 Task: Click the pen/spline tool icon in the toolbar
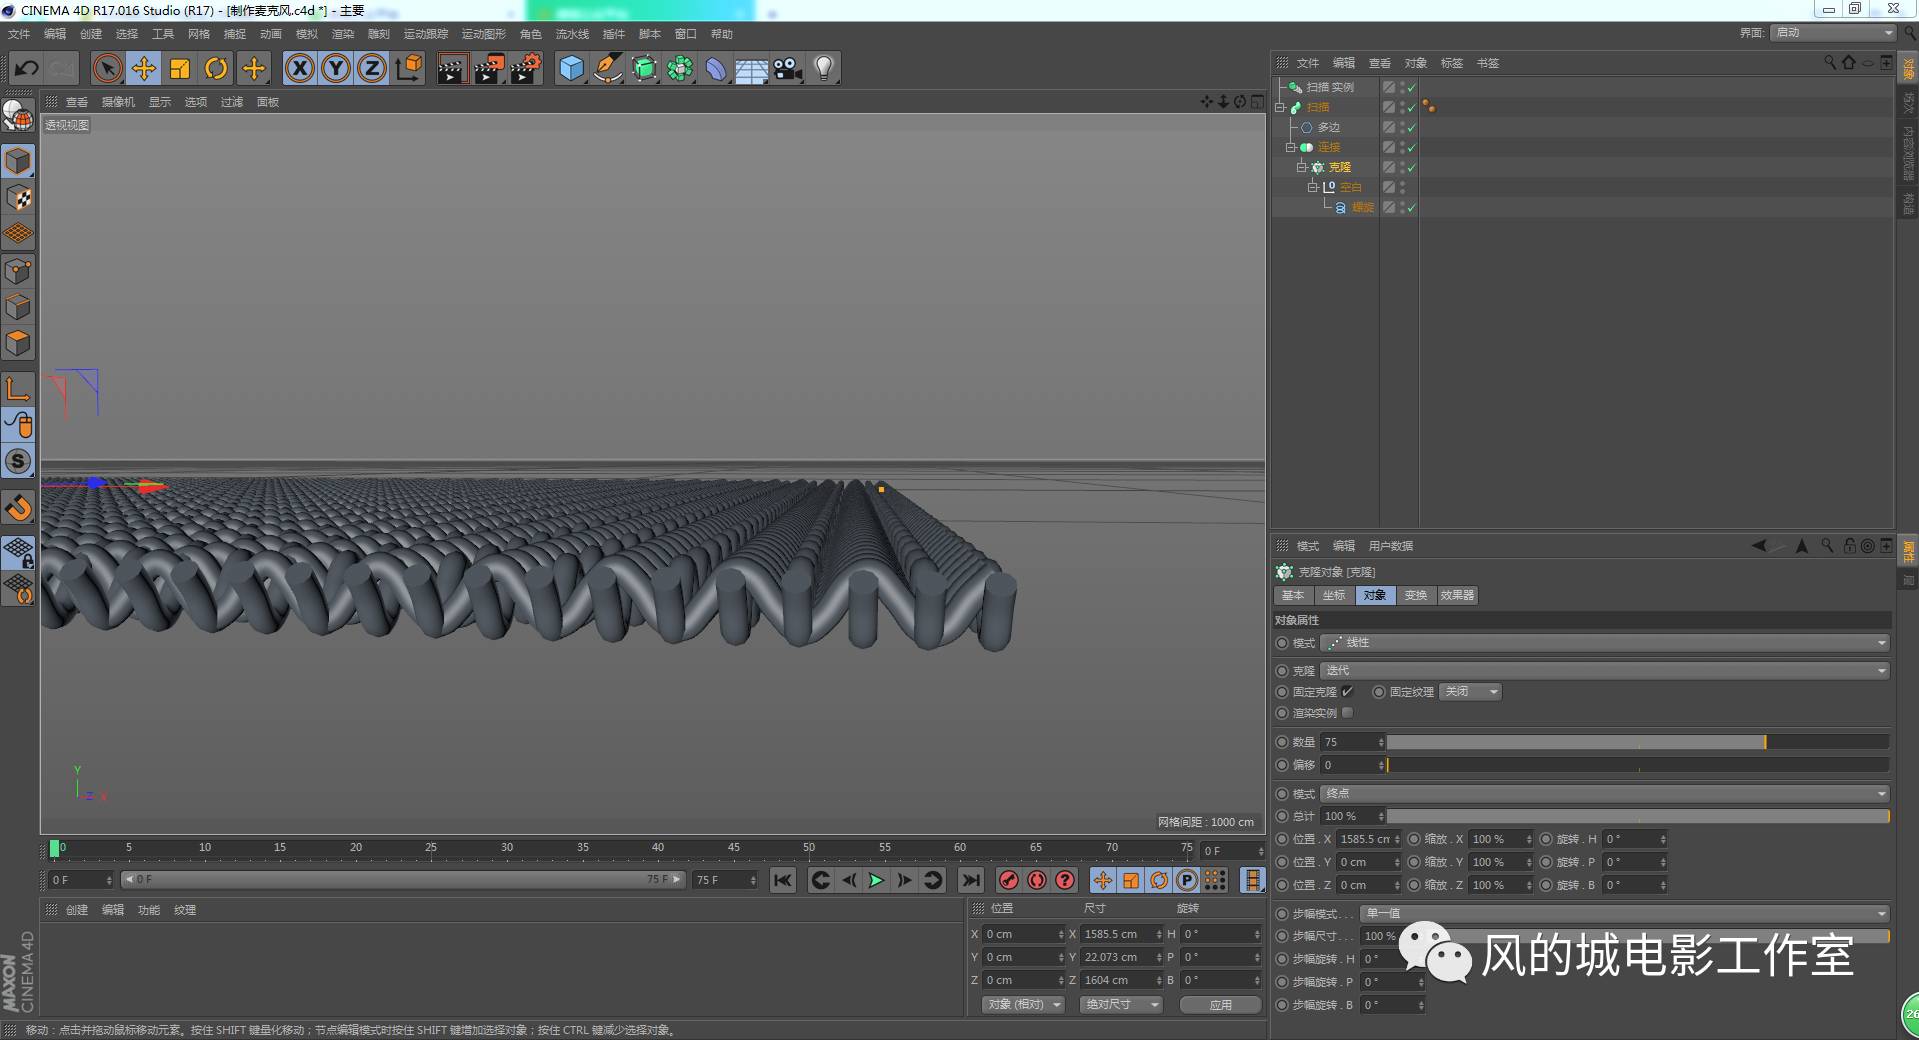[608, 68]
